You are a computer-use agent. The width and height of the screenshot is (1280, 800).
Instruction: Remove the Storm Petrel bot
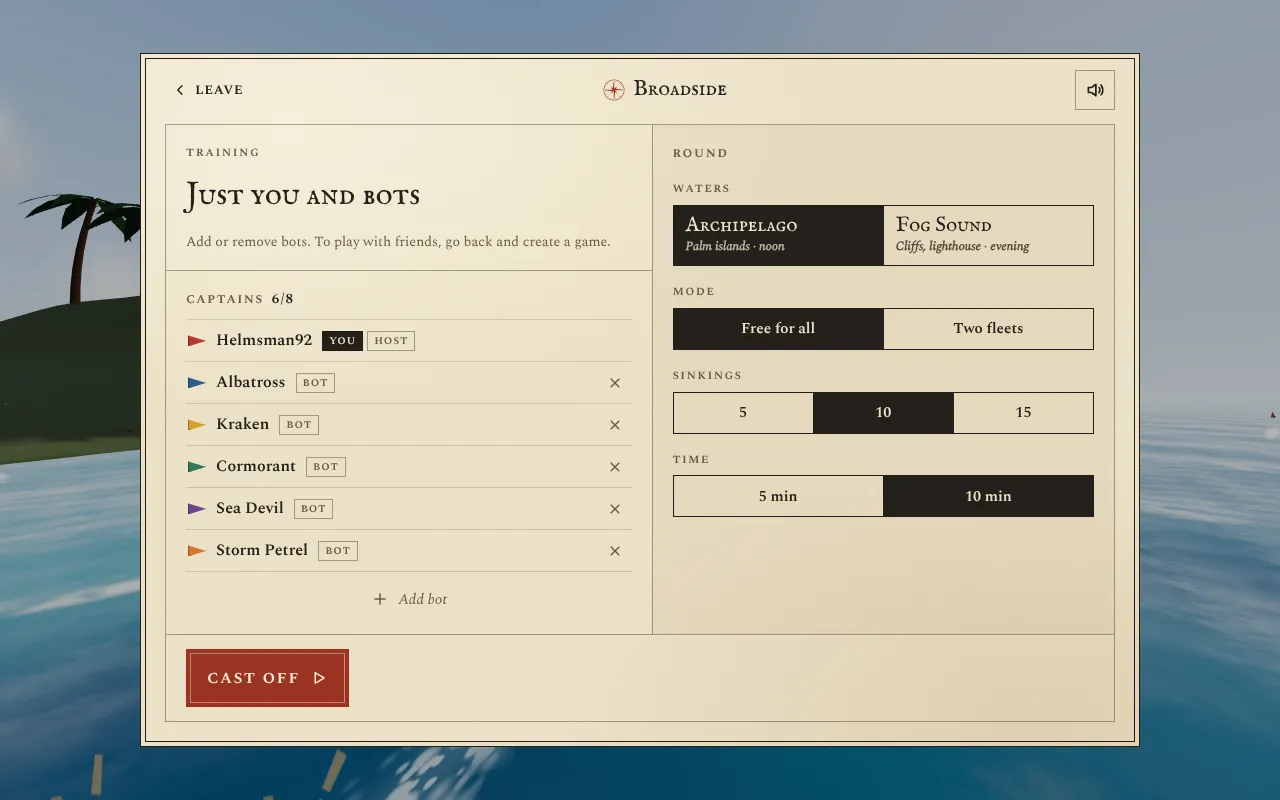(x=615, y=551)
